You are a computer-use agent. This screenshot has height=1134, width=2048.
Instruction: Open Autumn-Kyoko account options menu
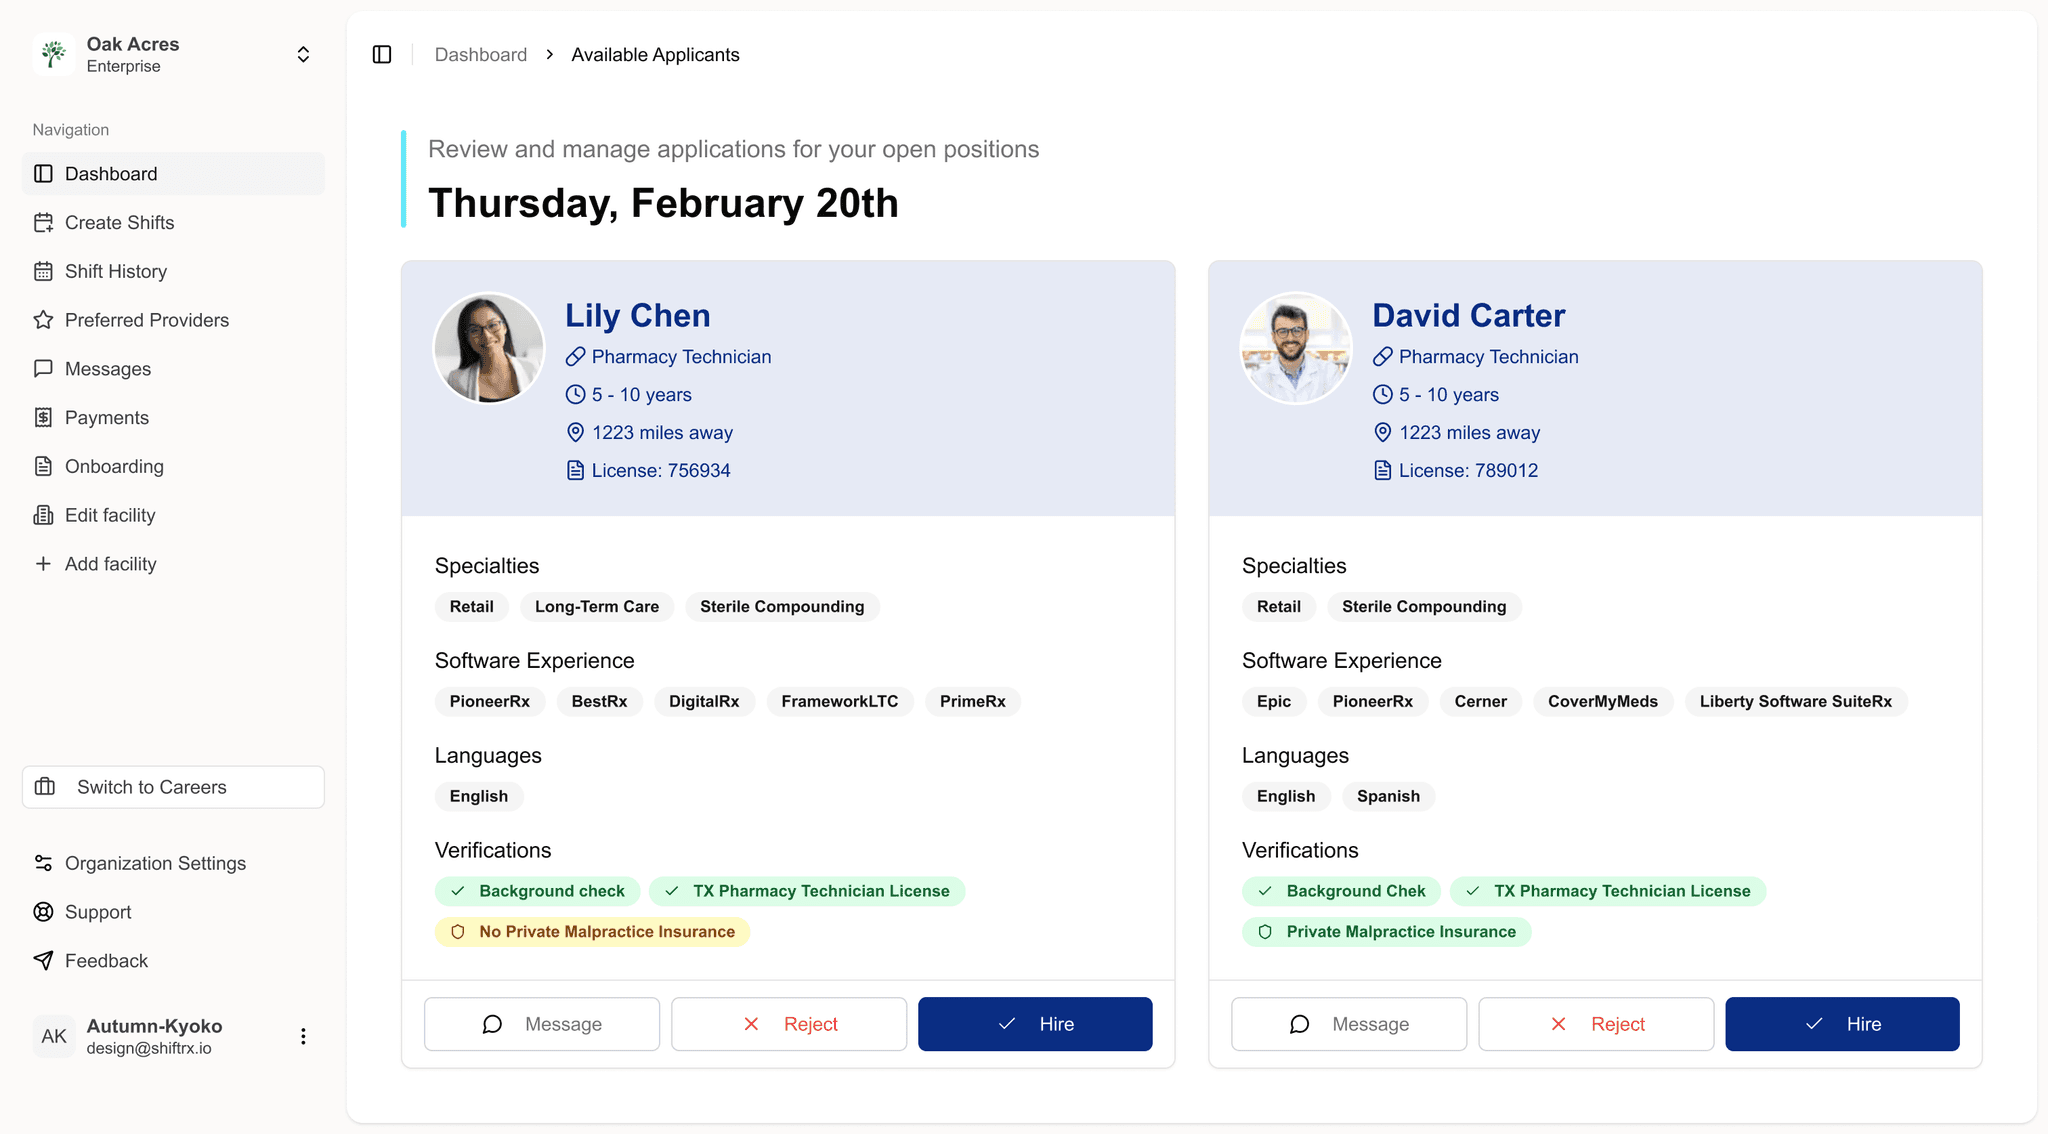(x=303, y=1037)
